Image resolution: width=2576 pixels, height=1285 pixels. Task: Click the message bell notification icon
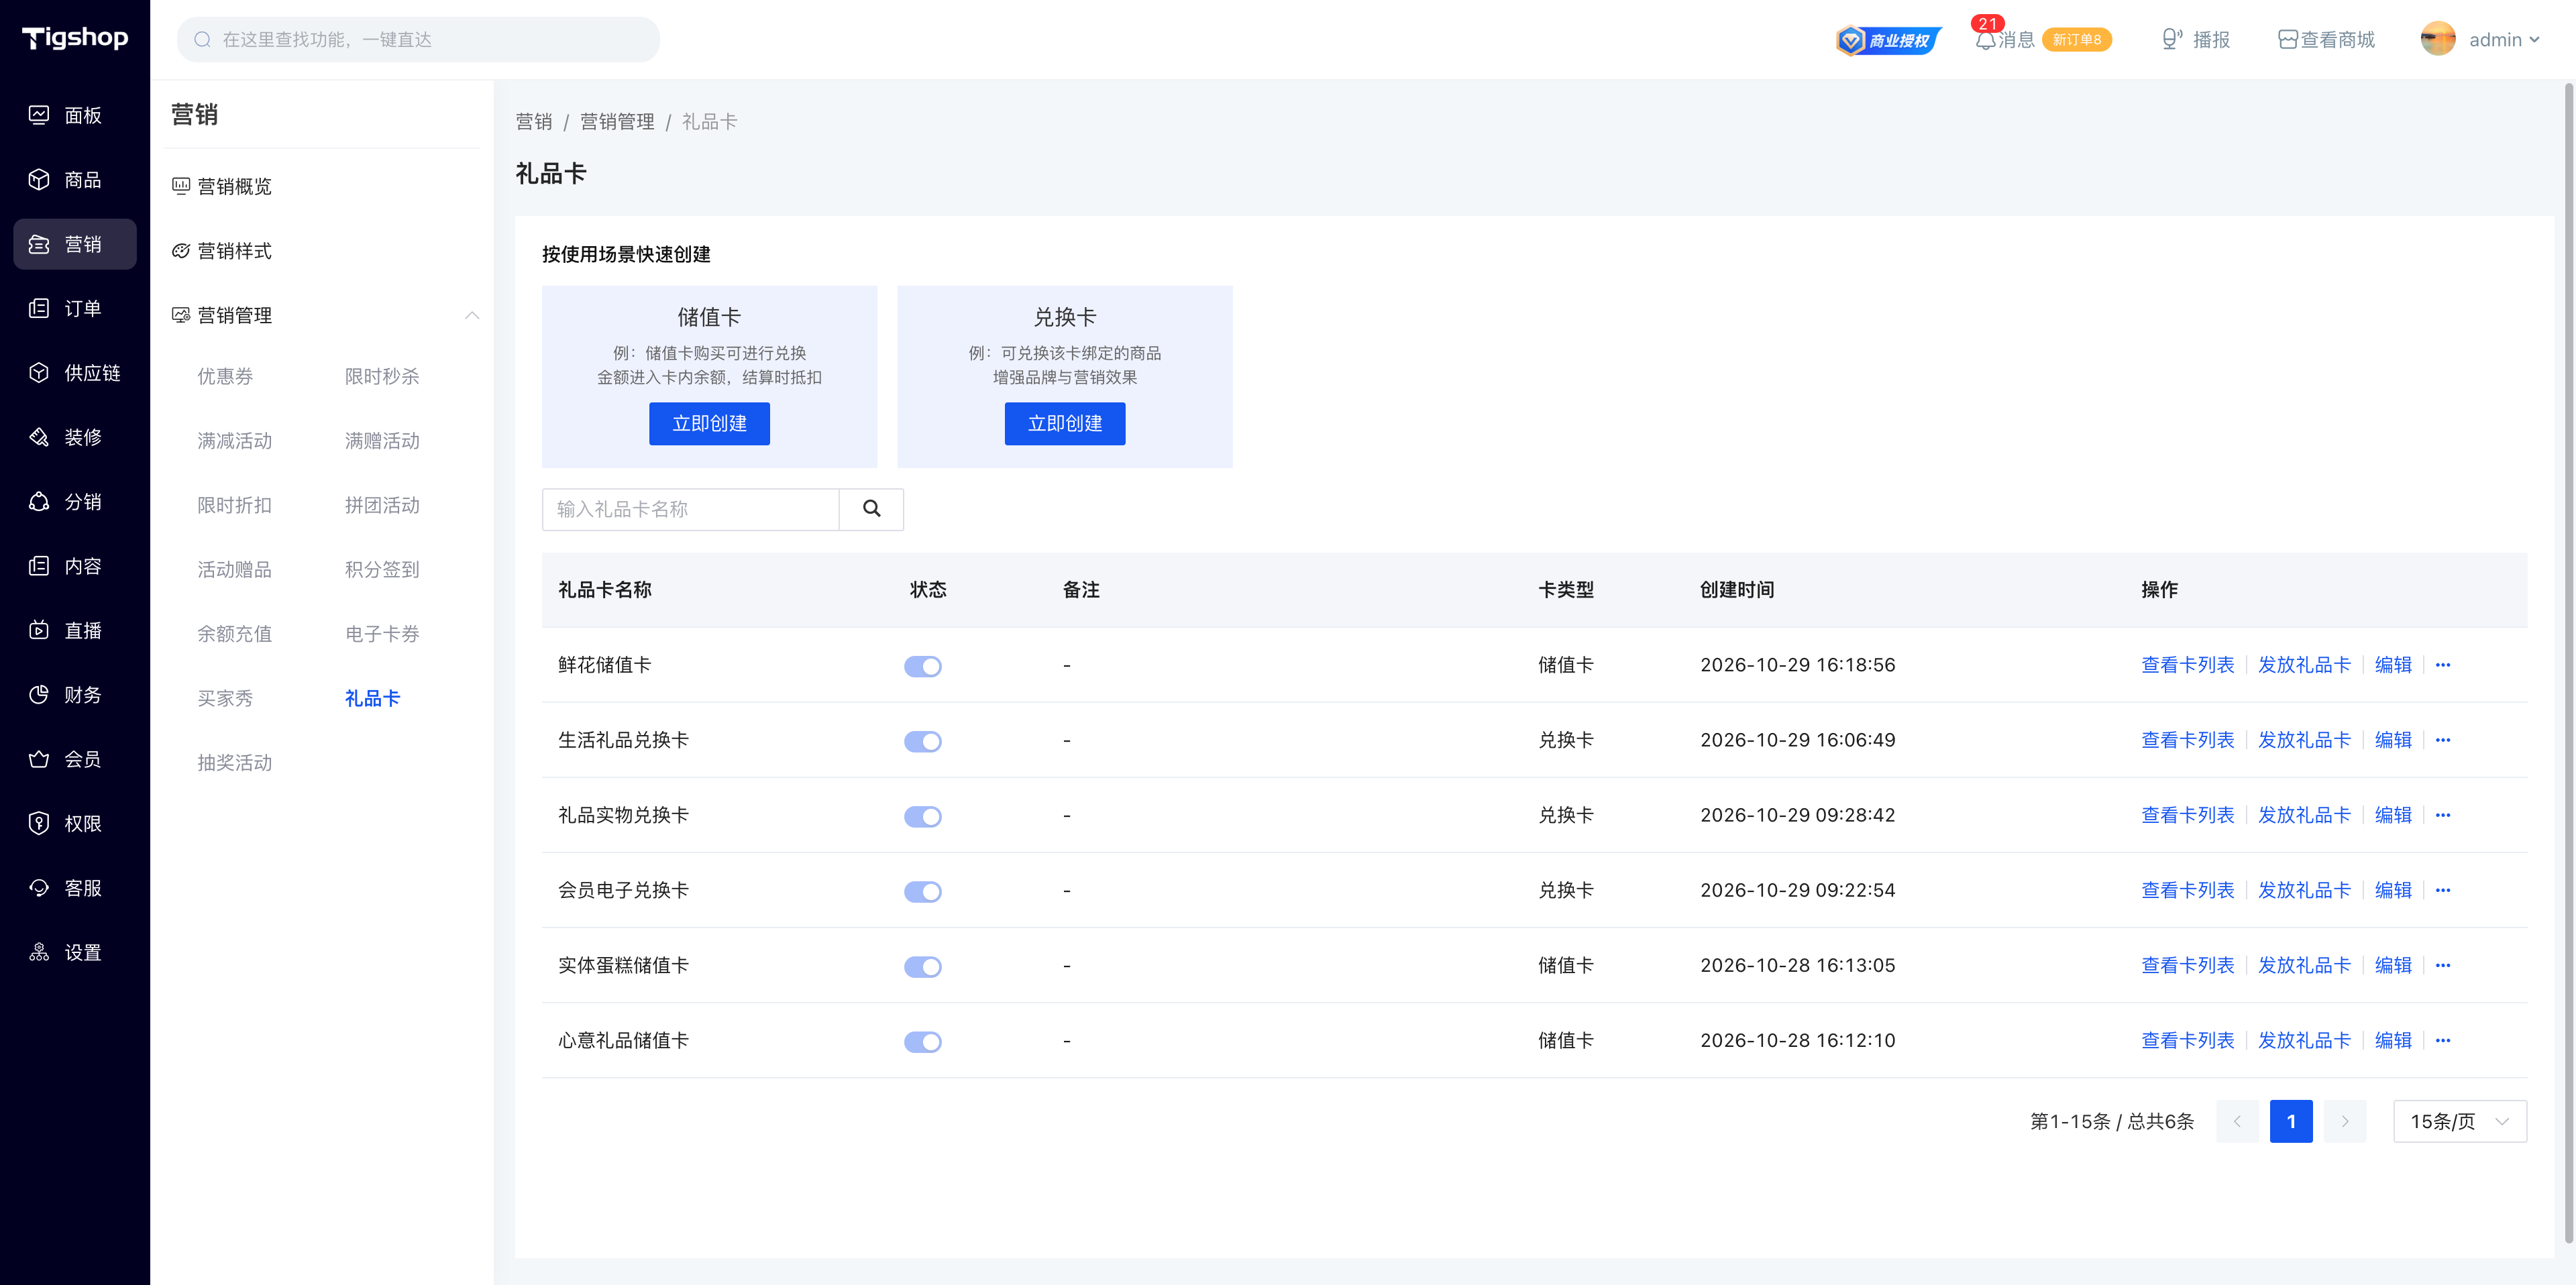pyautogui.click(x=1985, y=40)
